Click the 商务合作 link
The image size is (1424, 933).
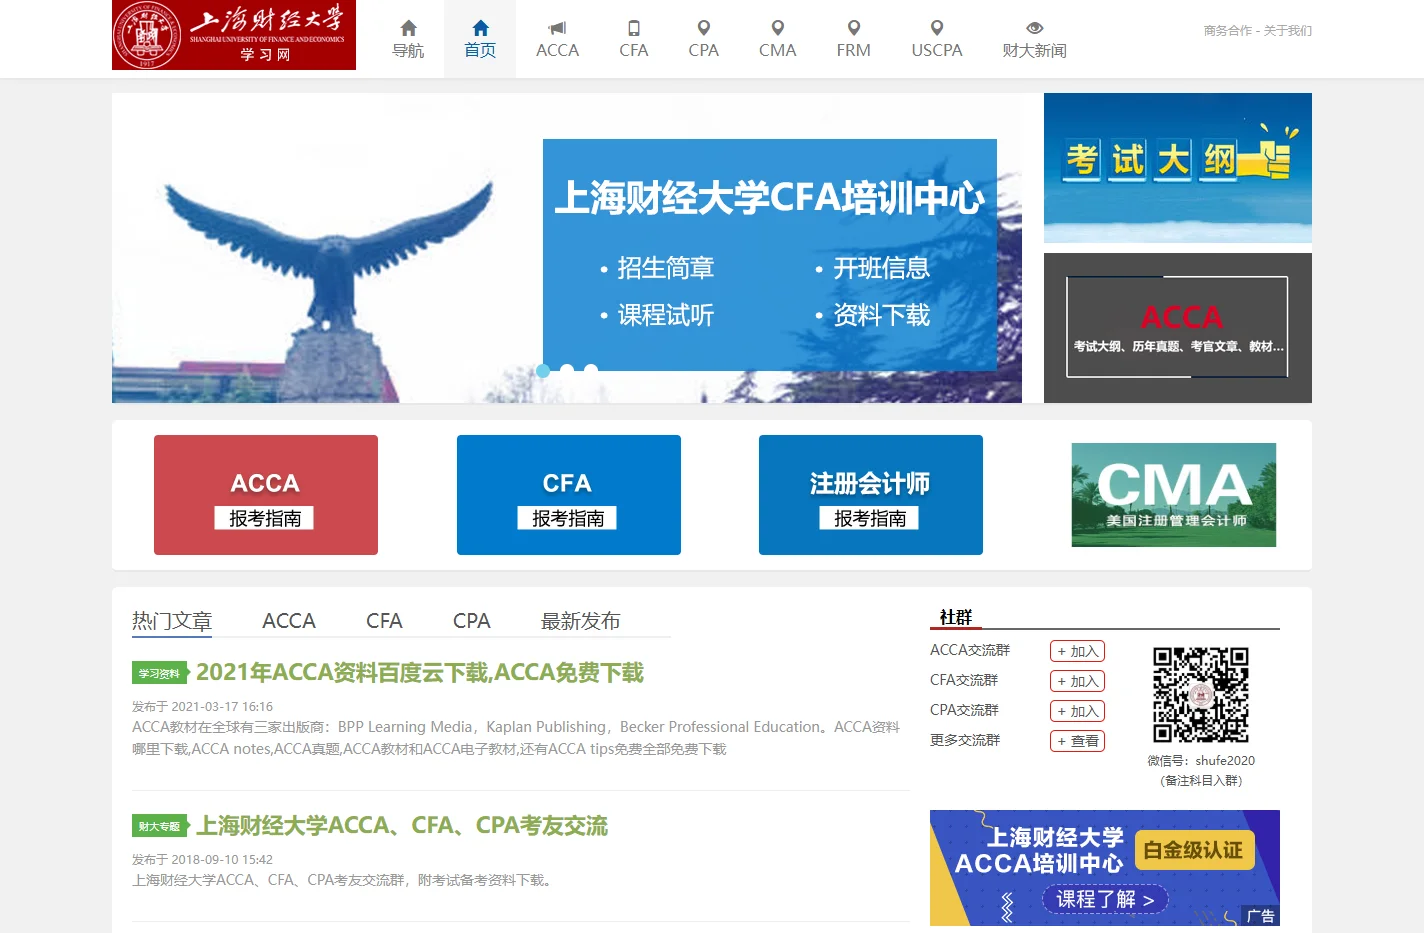click(1228, 31)
